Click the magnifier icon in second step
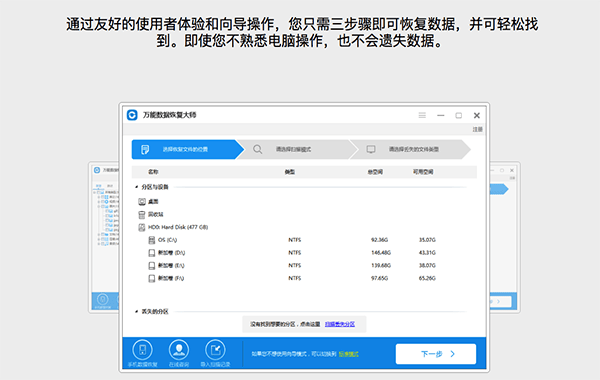Image resolution: width=600 pixels, height=380 pixels. click(258, 149)
